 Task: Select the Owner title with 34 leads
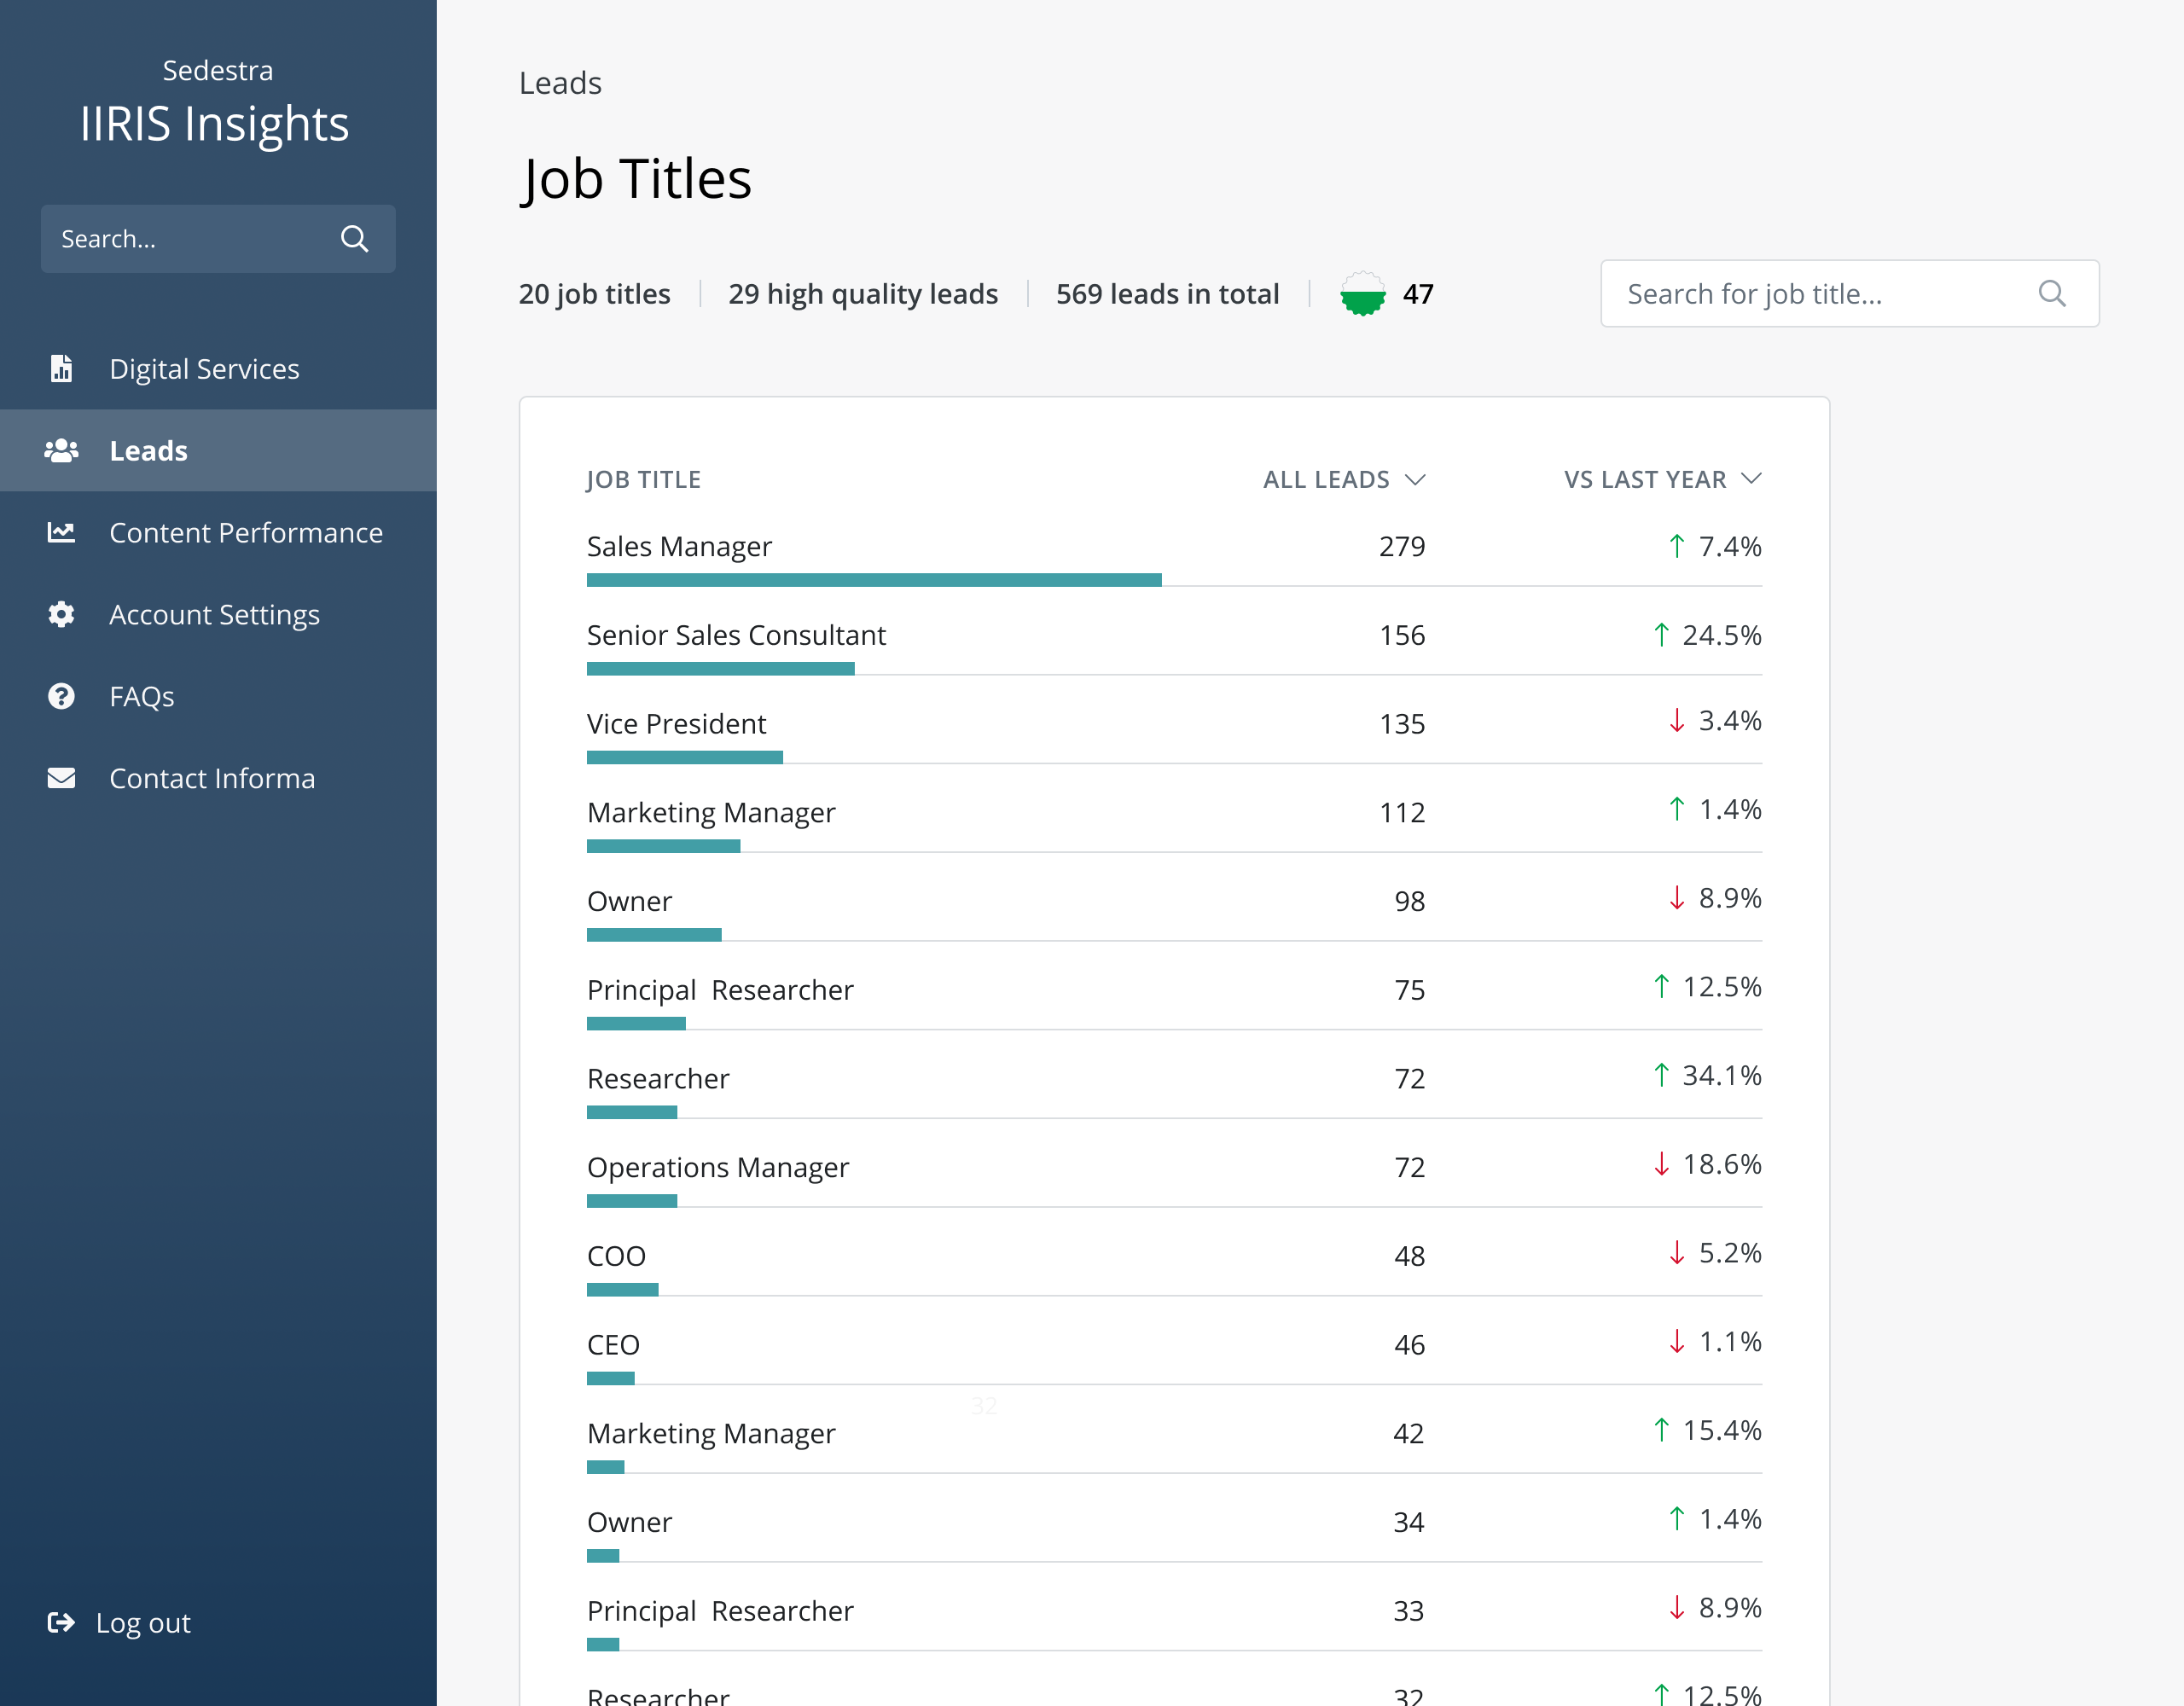pos(629,1522)
